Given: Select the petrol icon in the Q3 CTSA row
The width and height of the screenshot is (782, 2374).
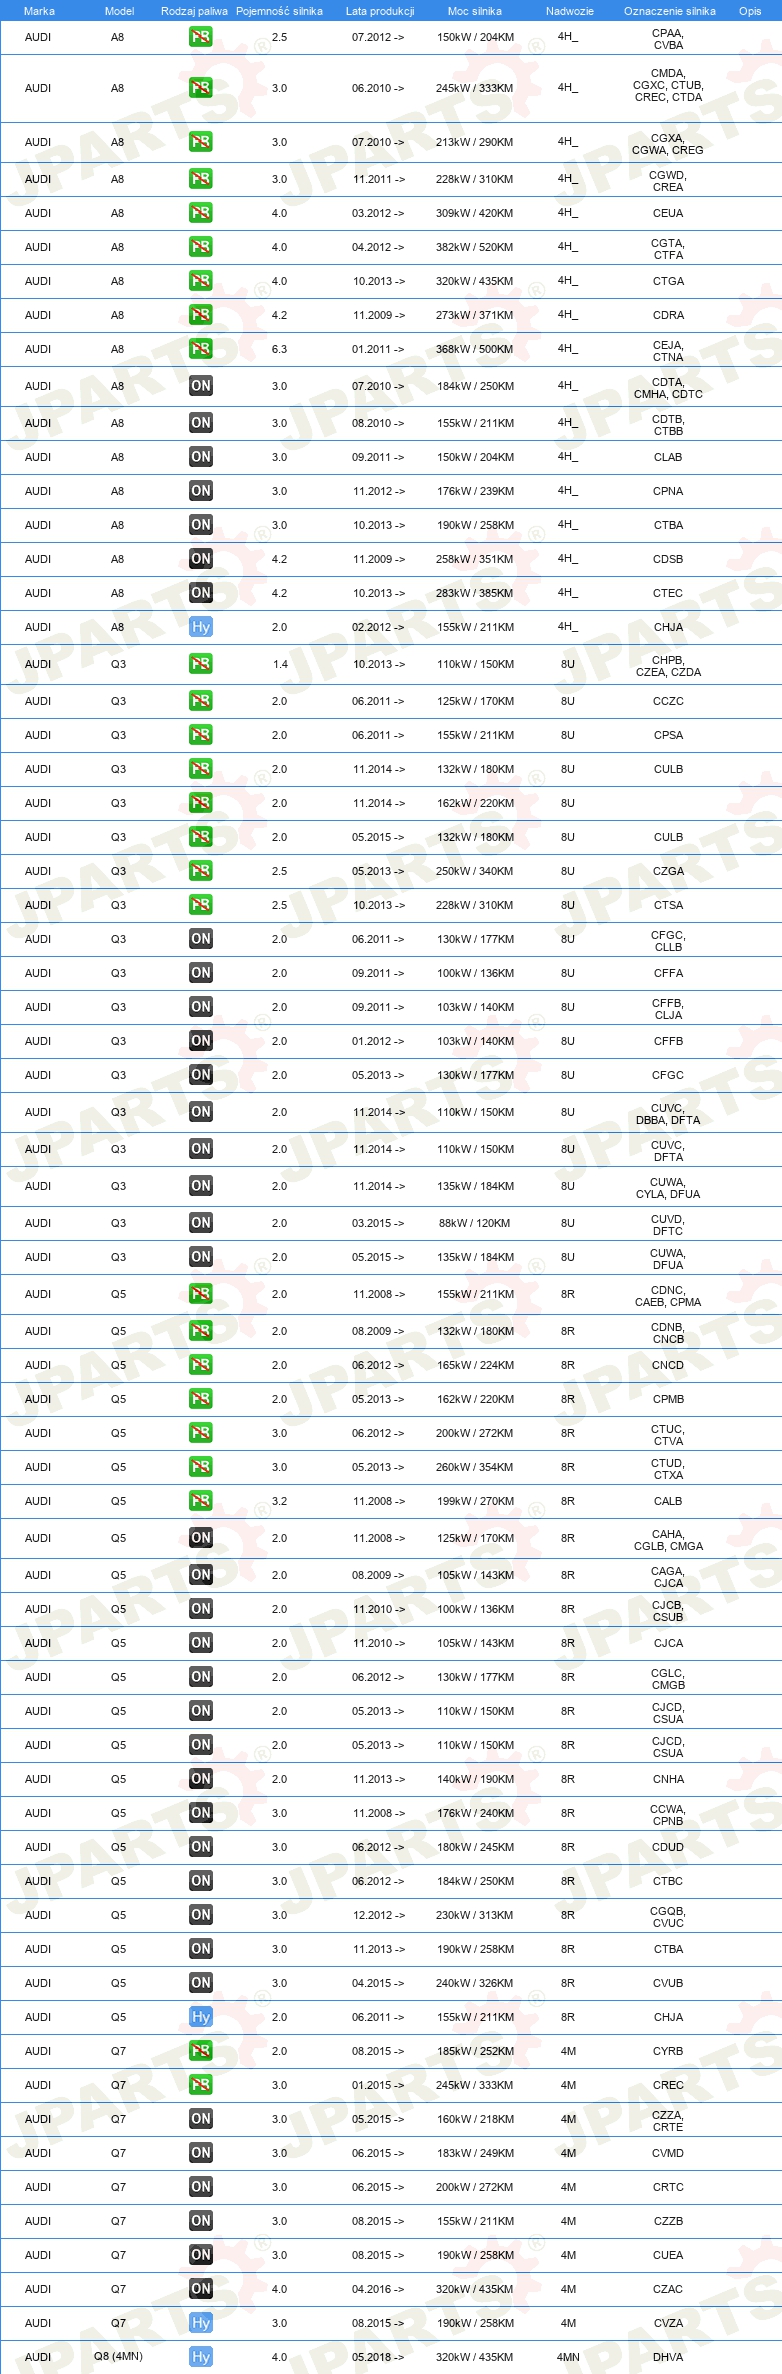Looking at the screenshot, I should click(x=201, y=905).
